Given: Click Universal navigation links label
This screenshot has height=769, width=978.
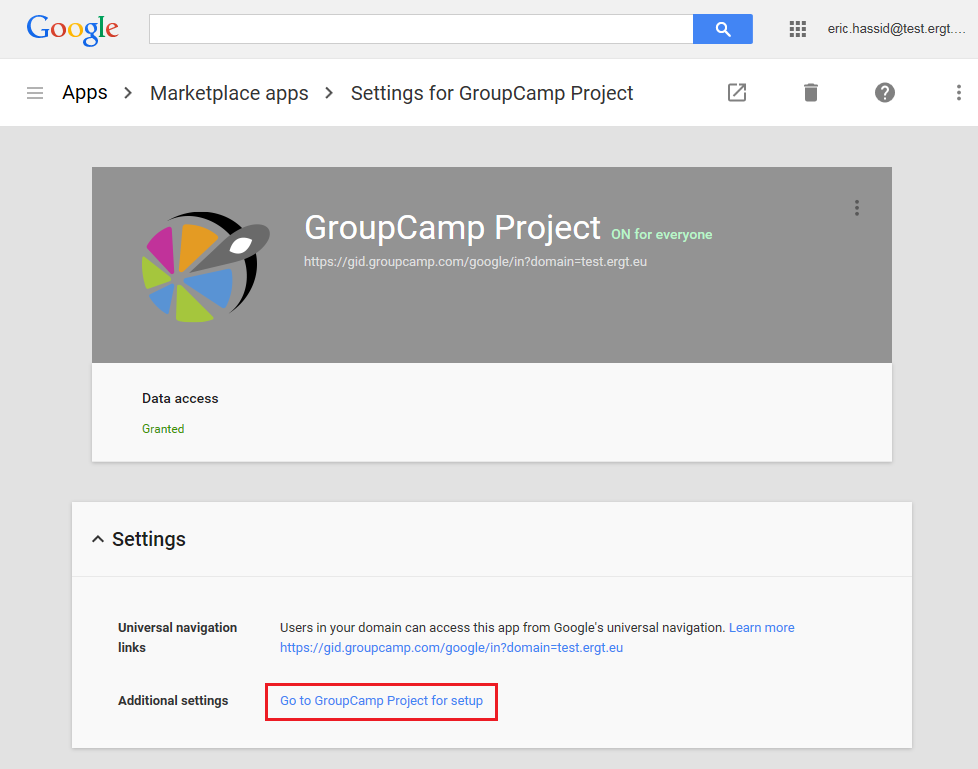Looking at the screenshot, I should pos(177,637).
